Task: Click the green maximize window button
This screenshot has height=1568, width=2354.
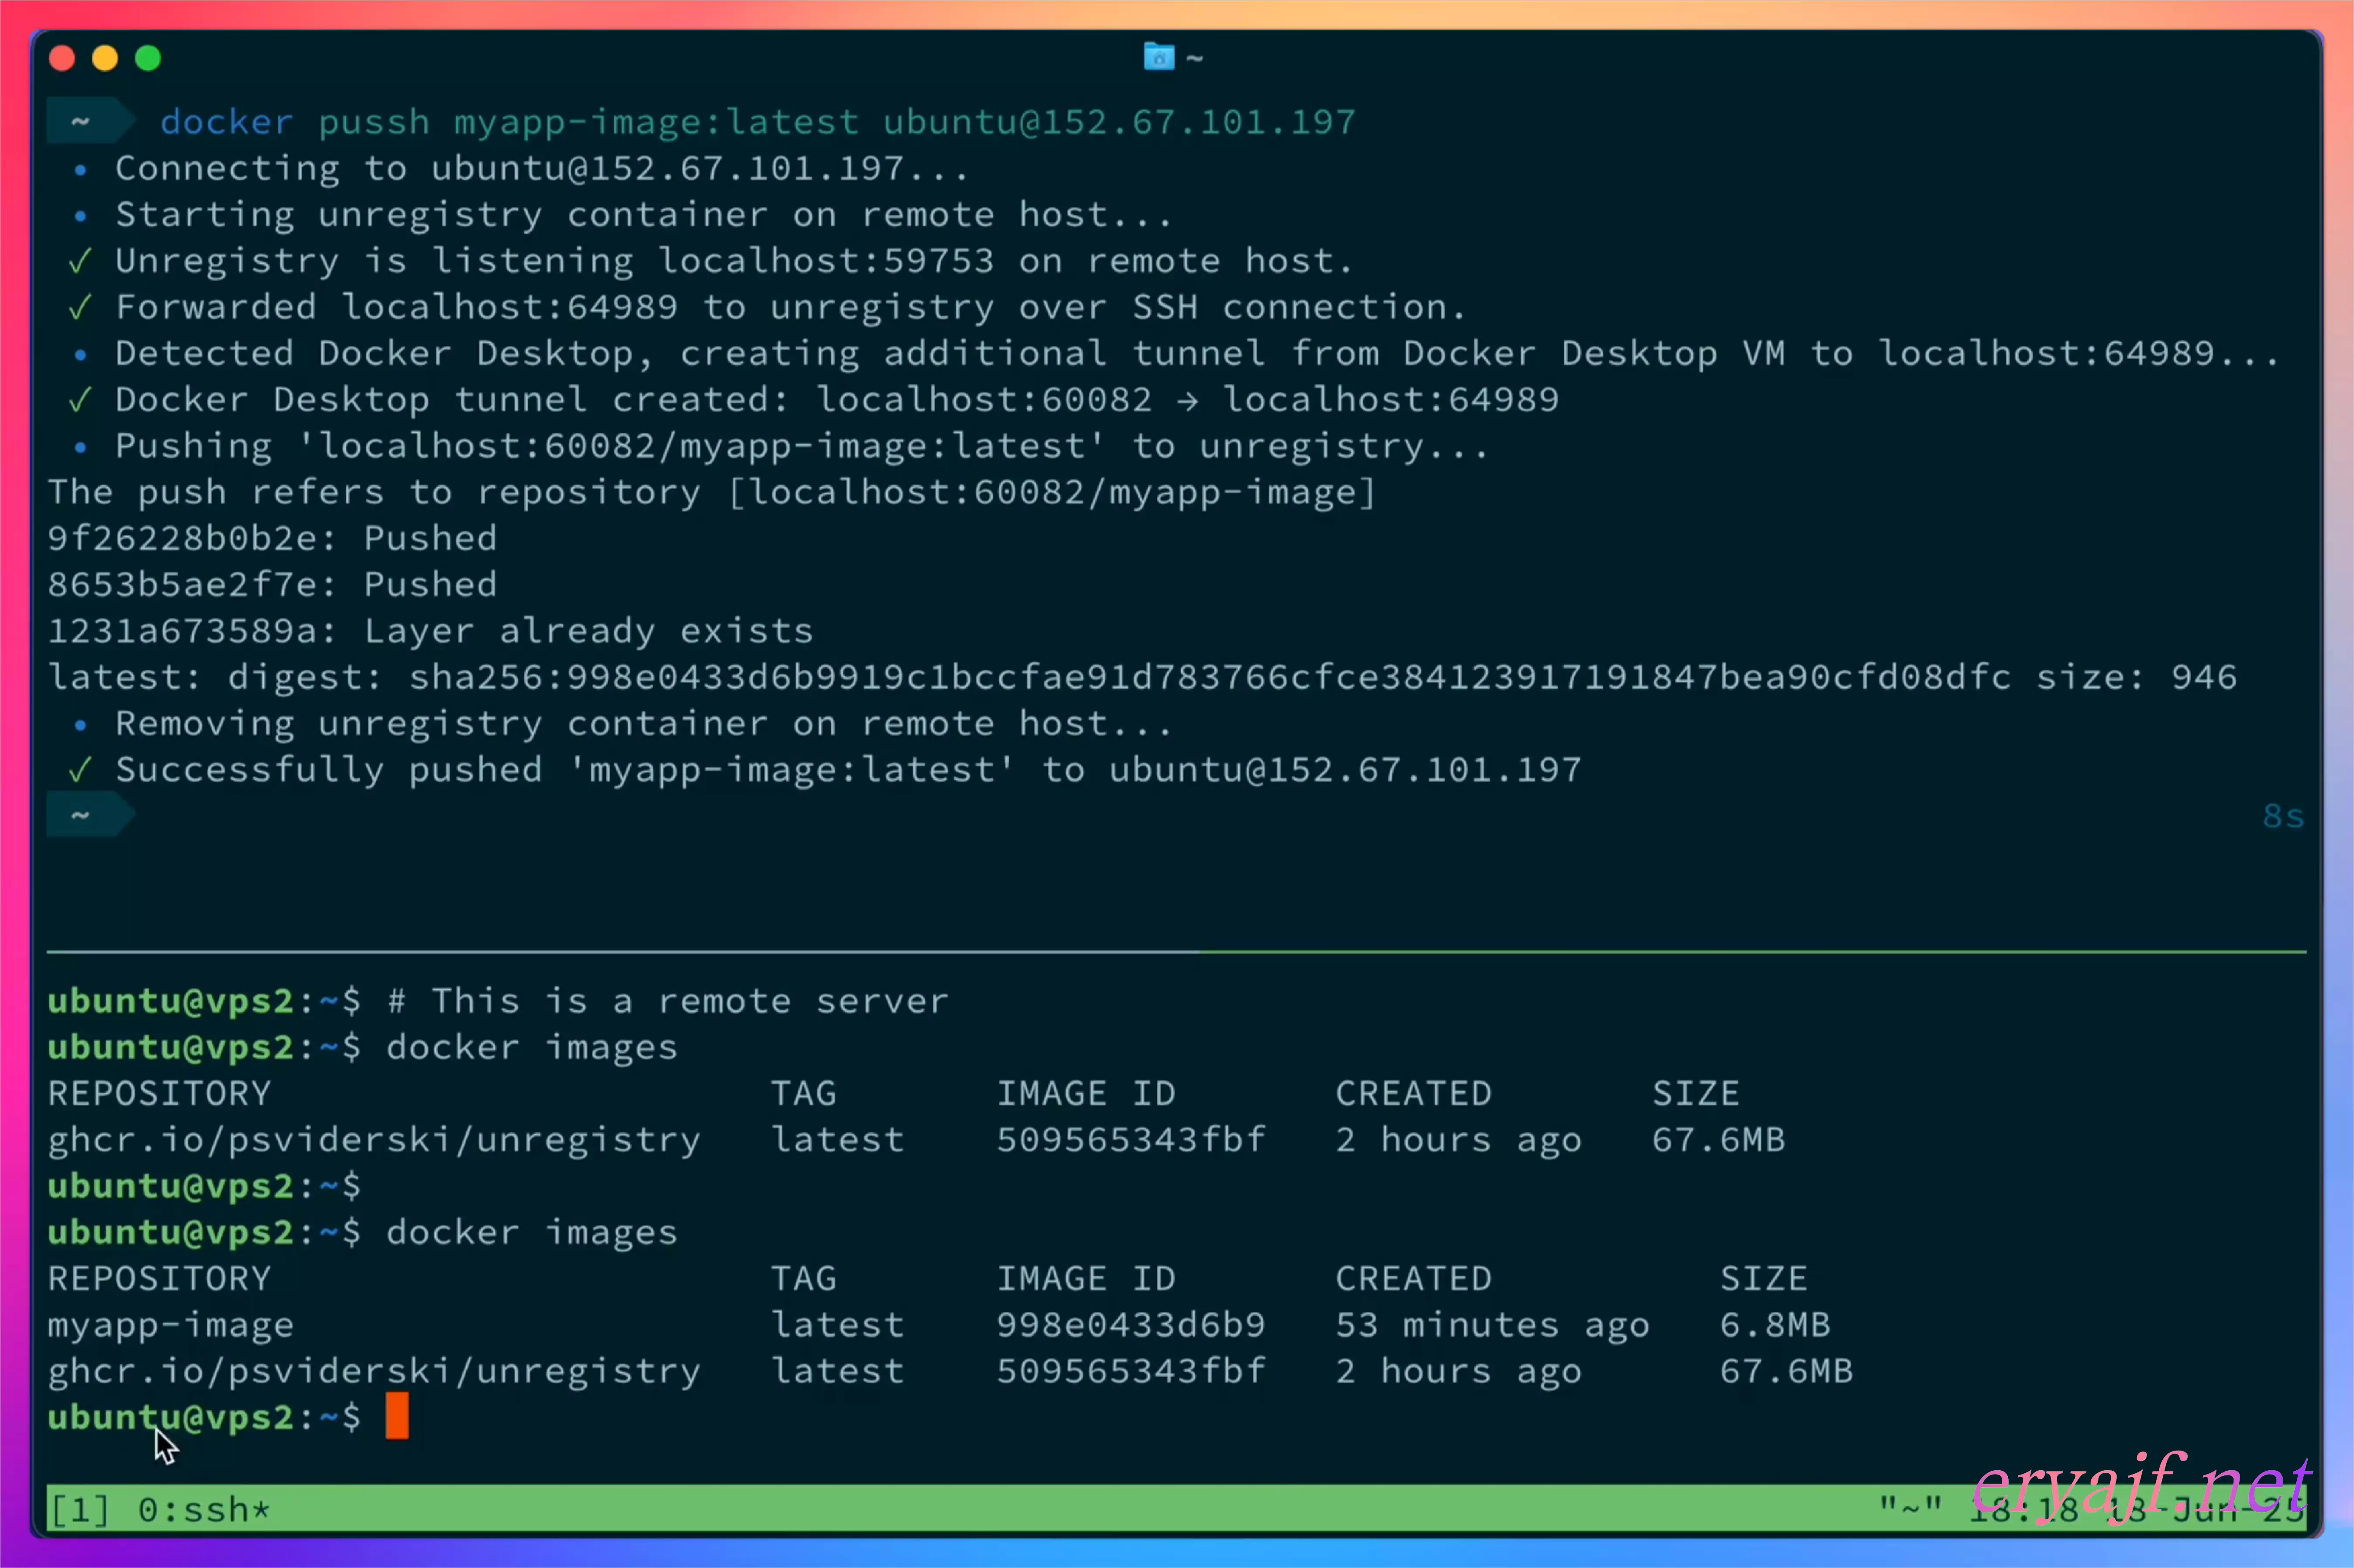Action: pyautogui.click(x=148, y=59)
